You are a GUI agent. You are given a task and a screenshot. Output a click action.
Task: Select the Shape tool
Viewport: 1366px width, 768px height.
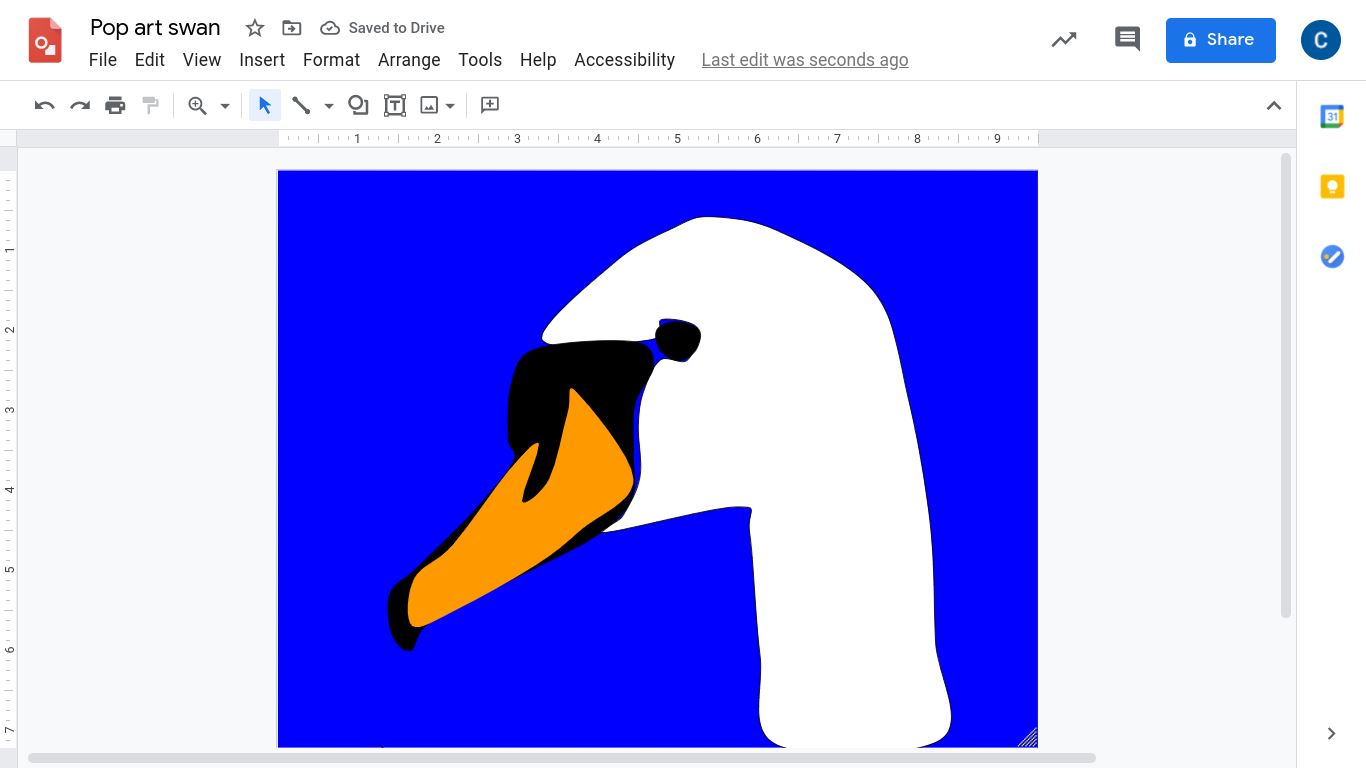point(358,105)
